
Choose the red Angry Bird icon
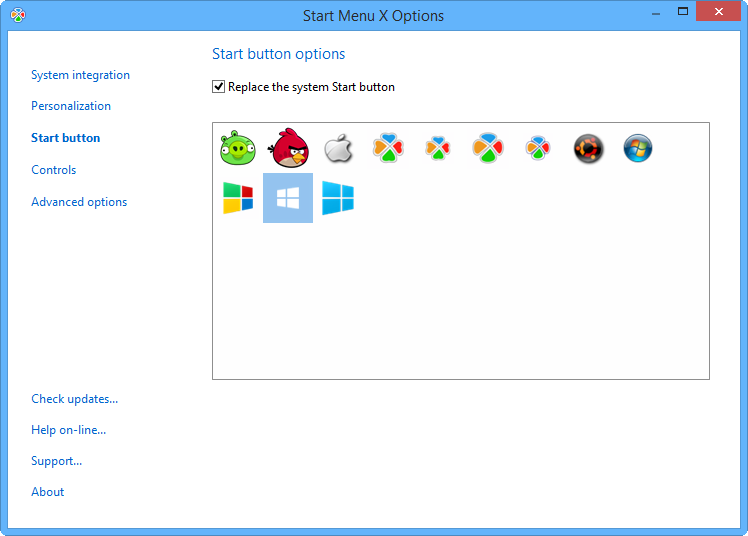(288, 148)
